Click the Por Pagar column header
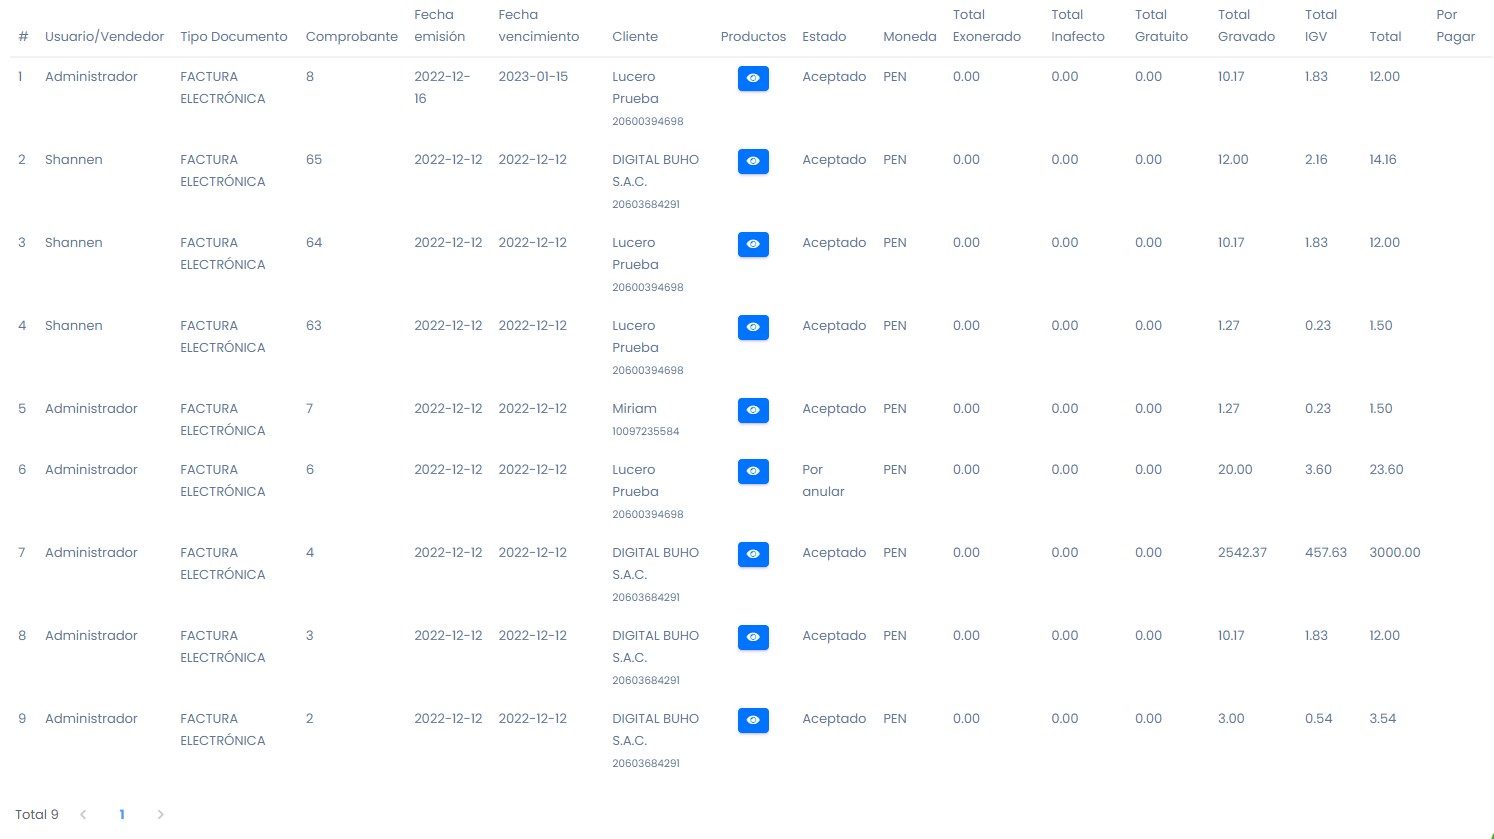Image resolution: width=1494 pixels, height=839 pixels. 1455,26
